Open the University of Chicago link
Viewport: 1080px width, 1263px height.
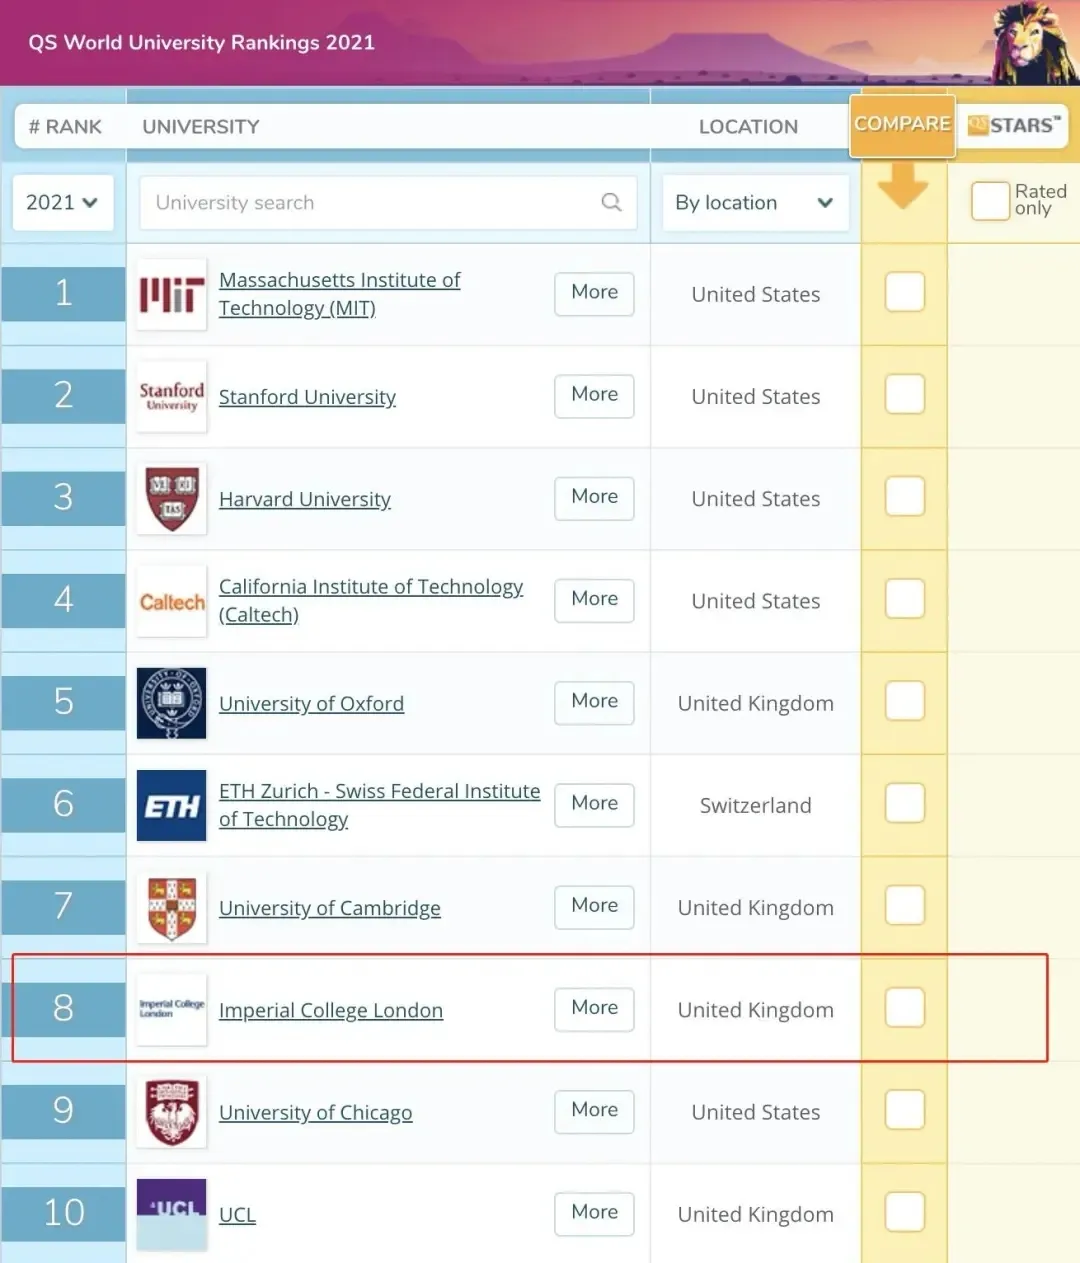click(315, 1112)
